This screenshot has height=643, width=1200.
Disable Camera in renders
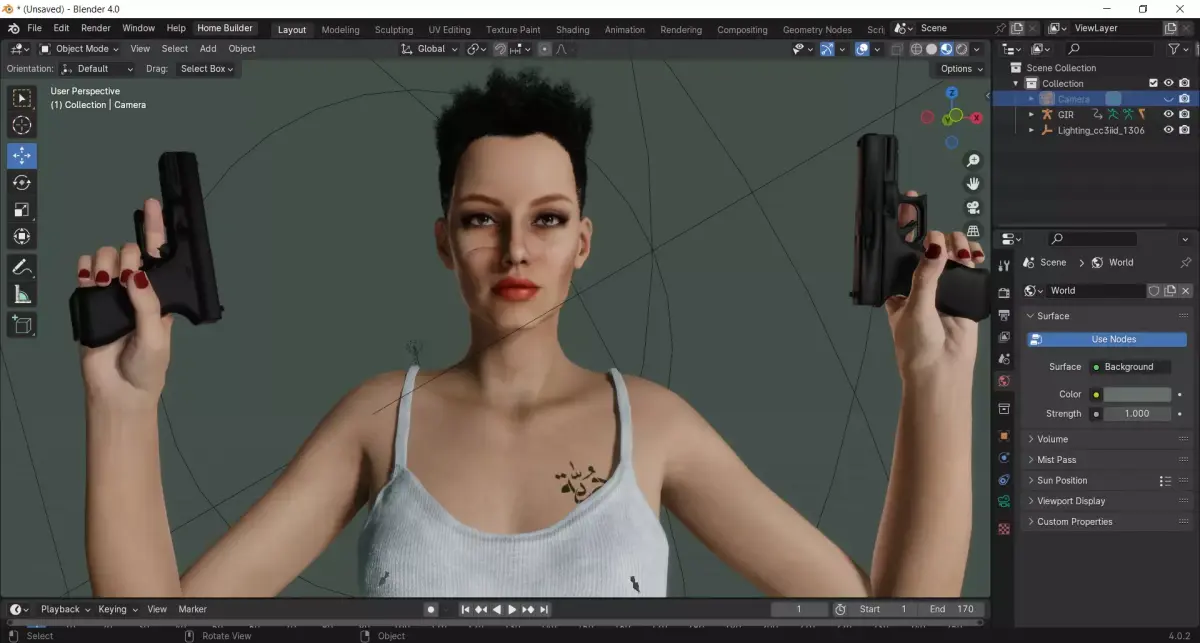coord(1184,99)
